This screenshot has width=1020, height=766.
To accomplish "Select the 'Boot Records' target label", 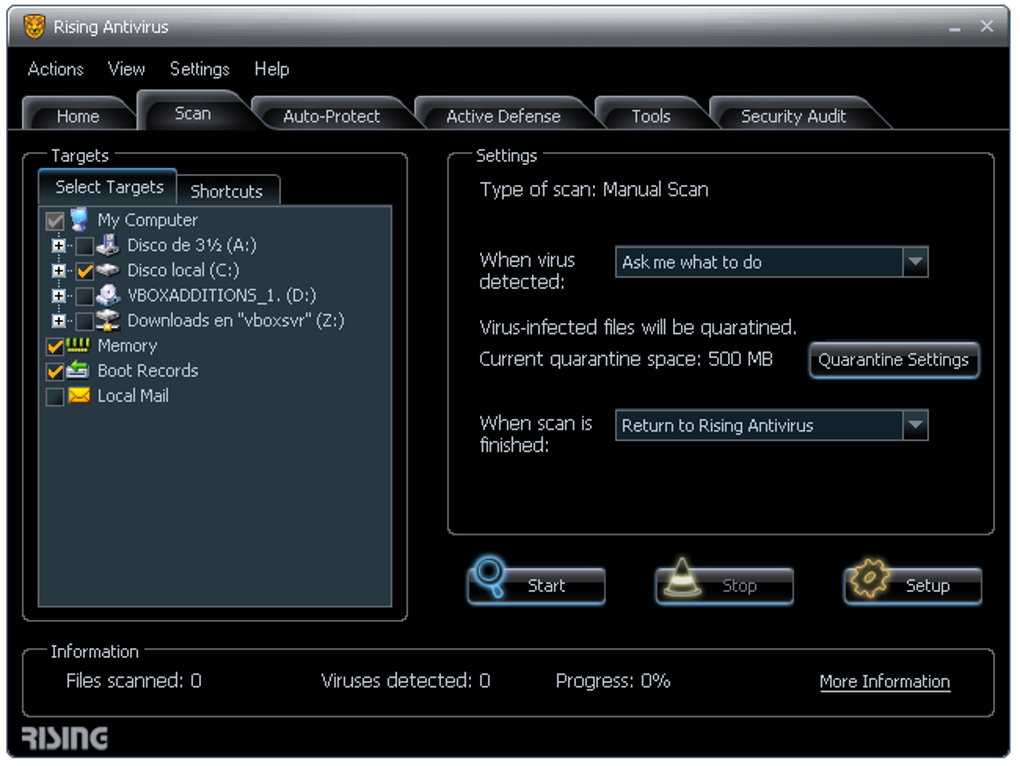I will click(x=148, y=370).
